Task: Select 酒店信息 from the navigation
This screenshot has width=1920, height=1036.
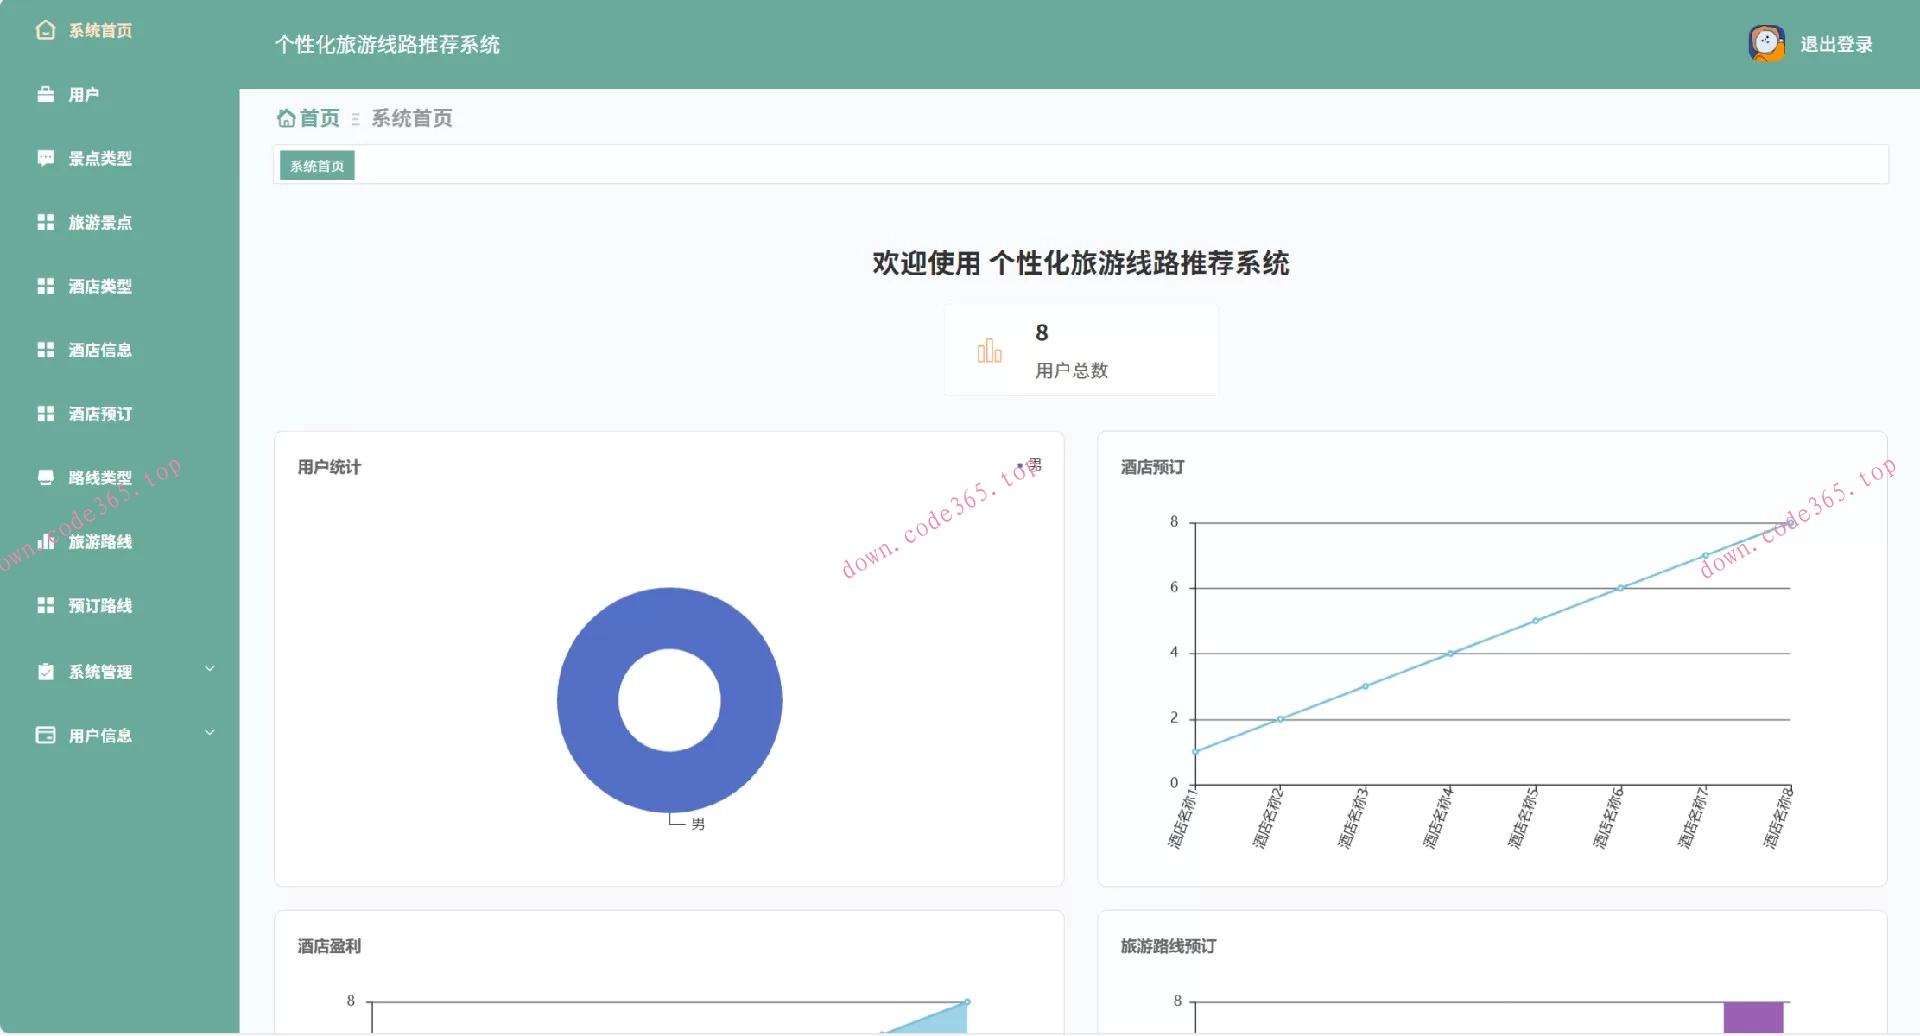Action: coord(100,350)
